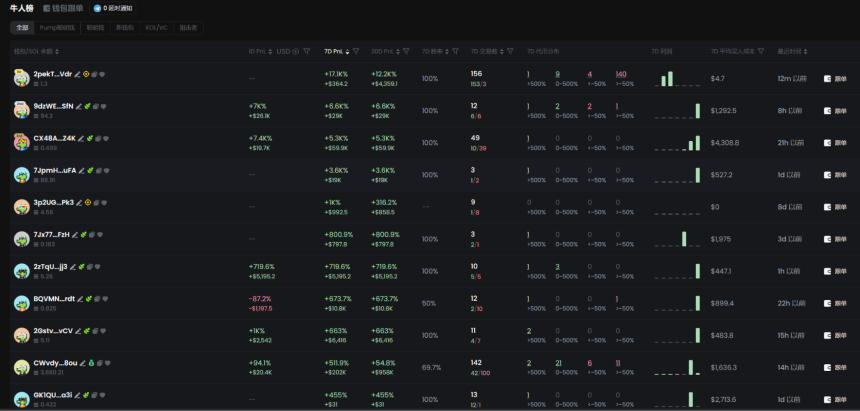Open avatar of wallet CX48A...Z4K
This screenshot has height=411, width=860.
[21, 142]
